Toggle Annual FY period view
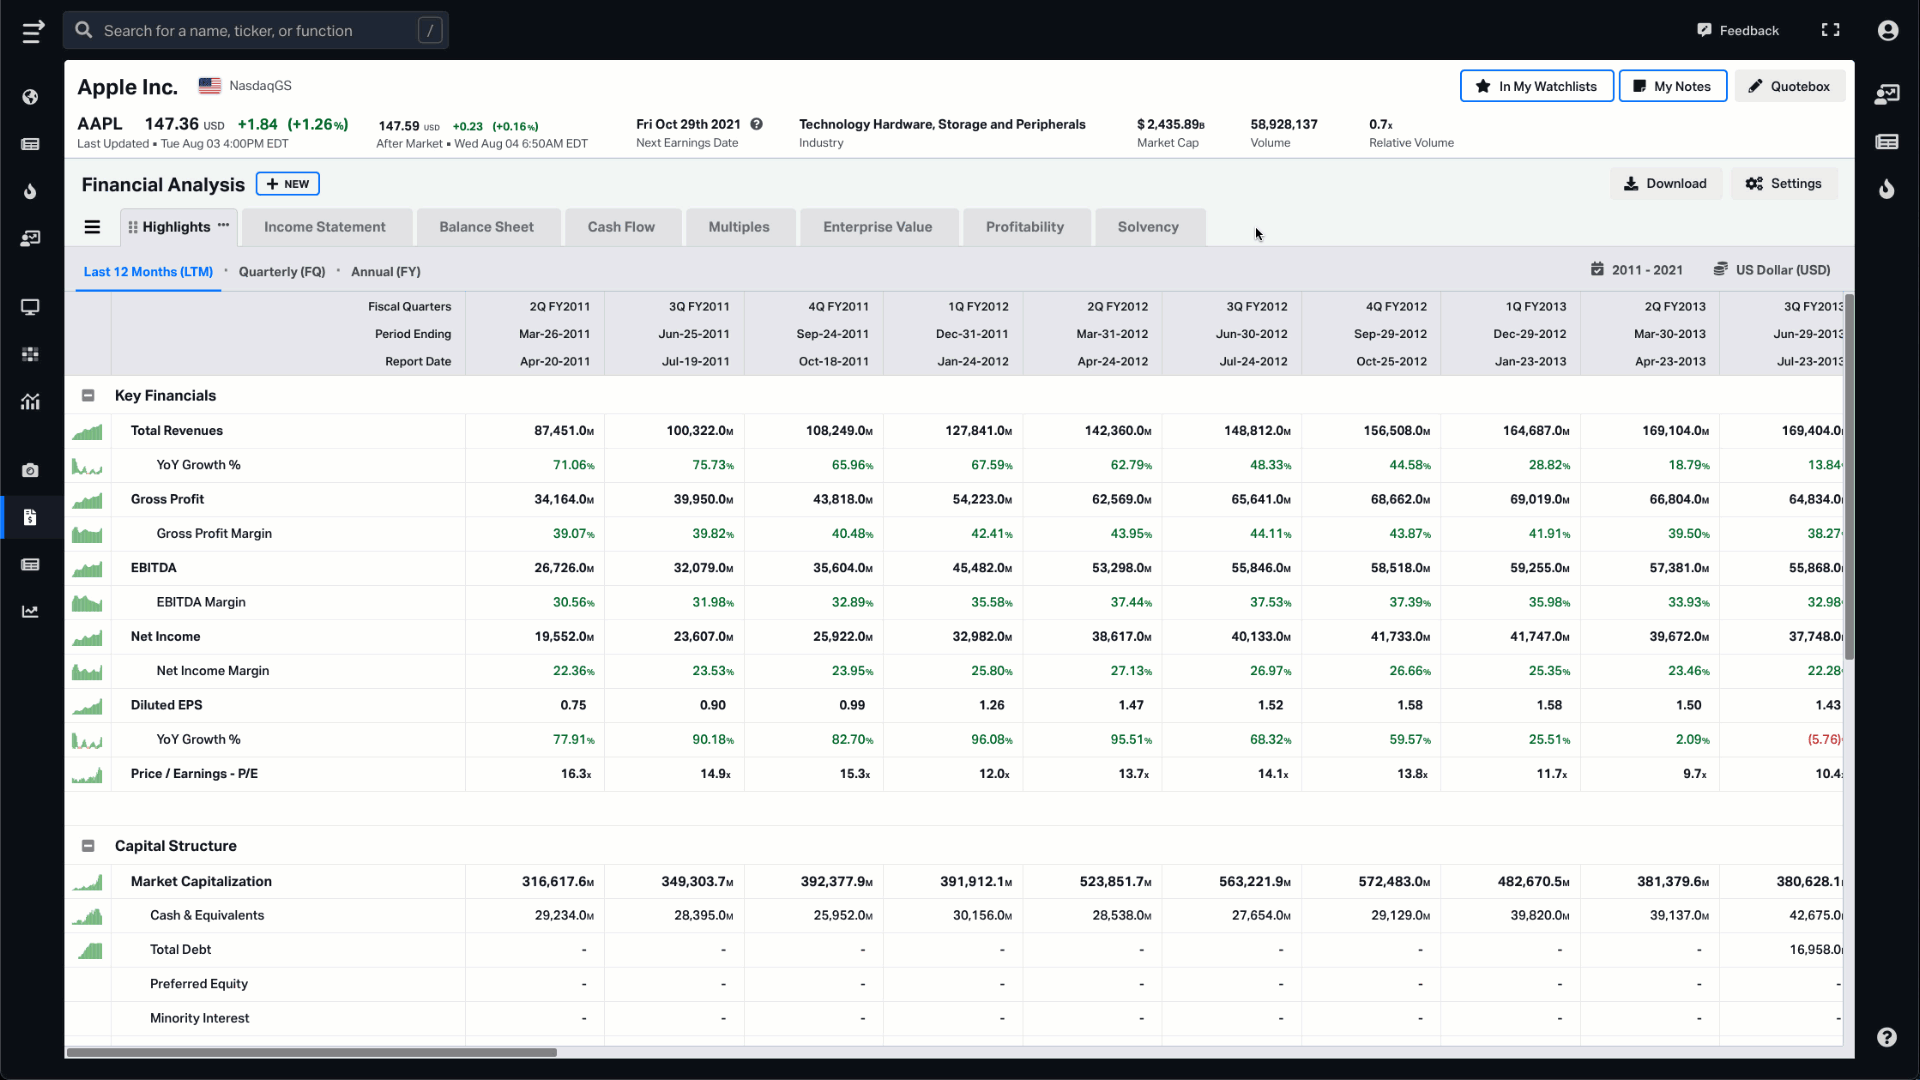This screenshot has width=1920, height=1080. (x=386, y=272)
